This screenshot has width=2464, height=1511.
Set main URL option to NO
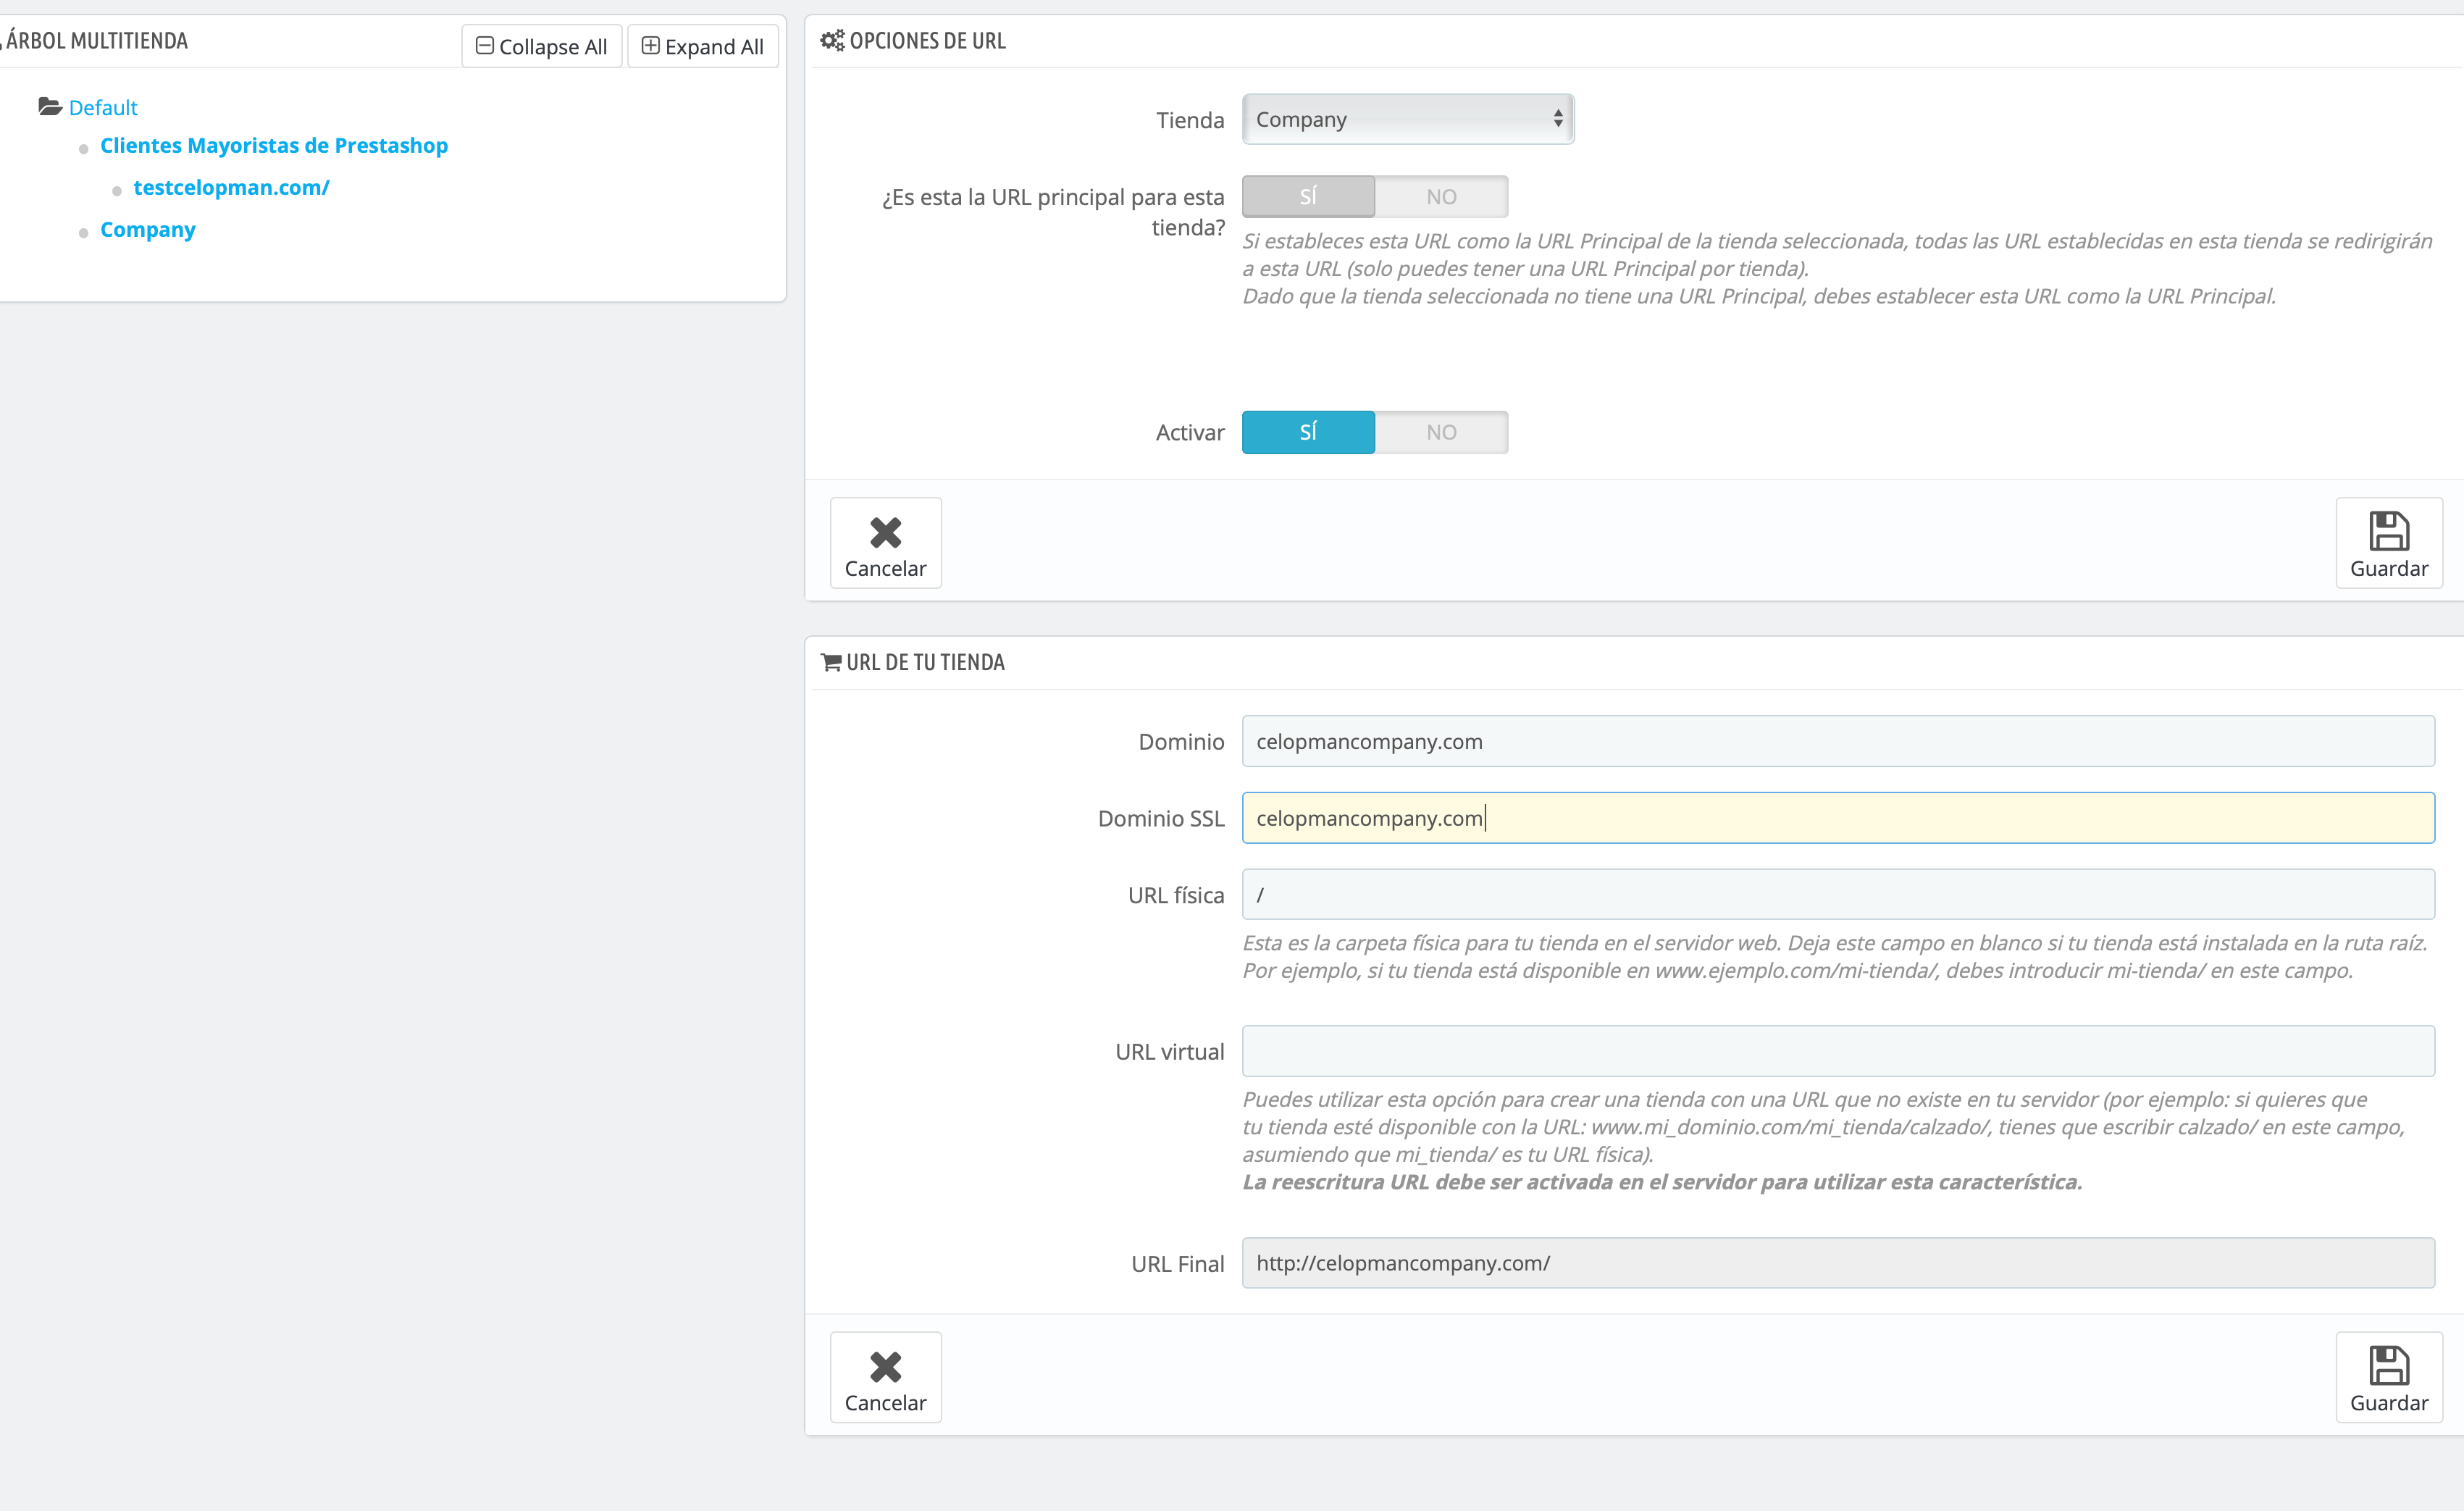[1441, 196]
